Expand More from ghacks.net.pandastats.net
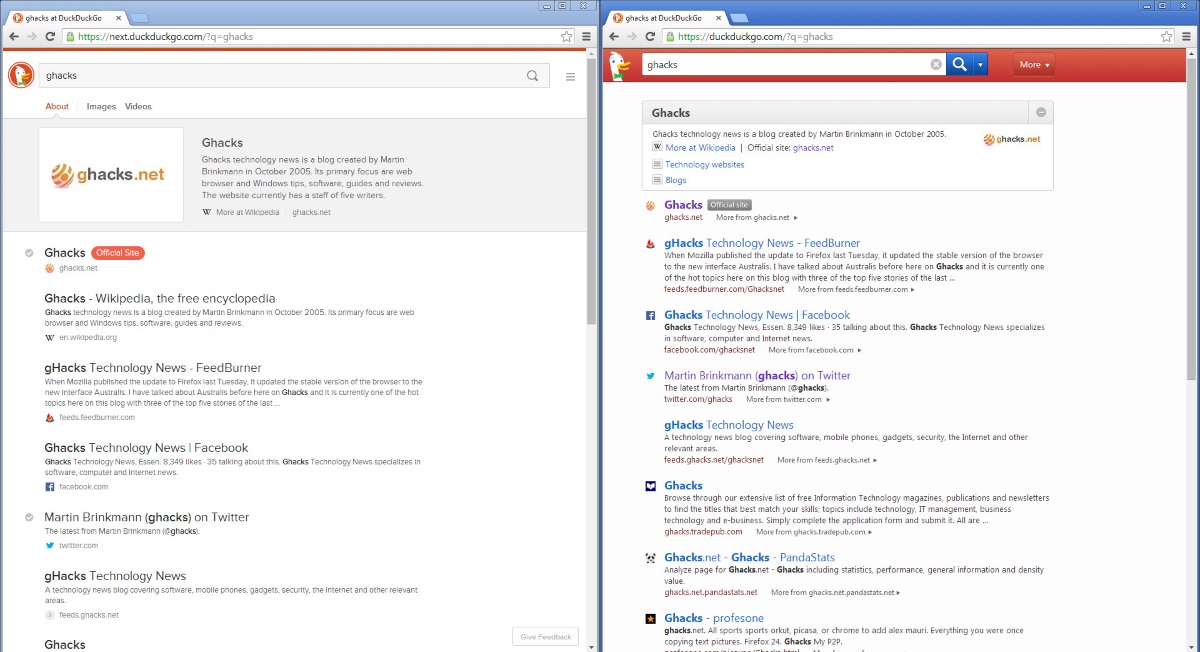Viewport: 1200px width, 652px height. [x=836, y=593]
